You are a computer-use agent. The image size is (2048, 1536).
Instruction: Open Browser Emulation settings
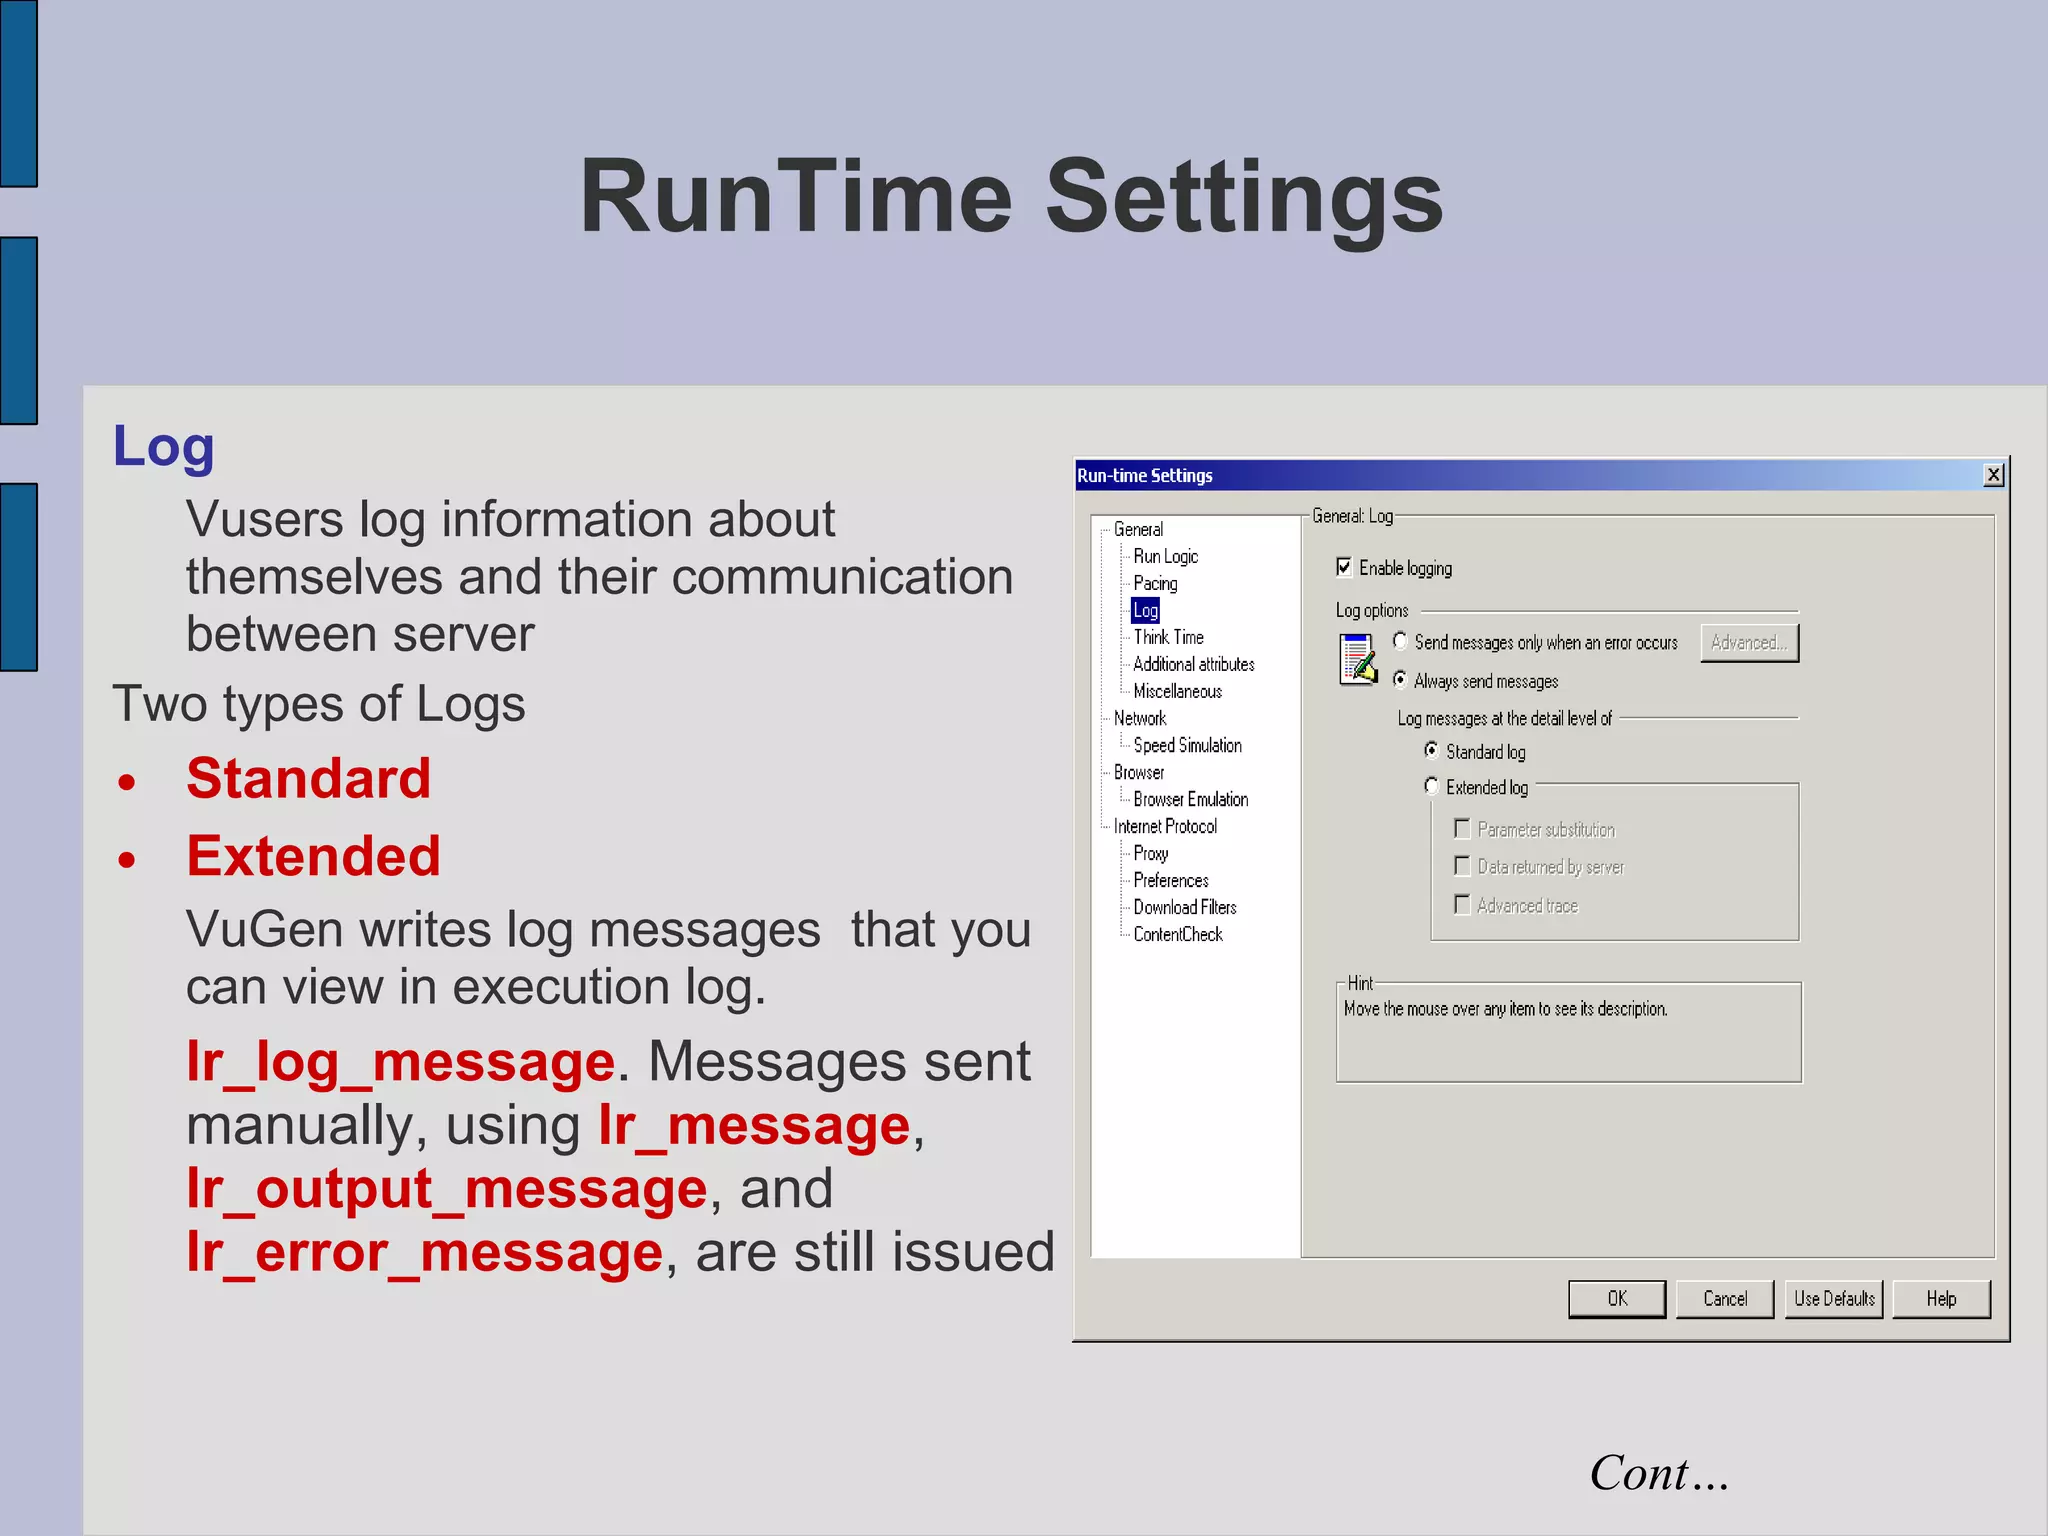click(x=1190, y=799)
